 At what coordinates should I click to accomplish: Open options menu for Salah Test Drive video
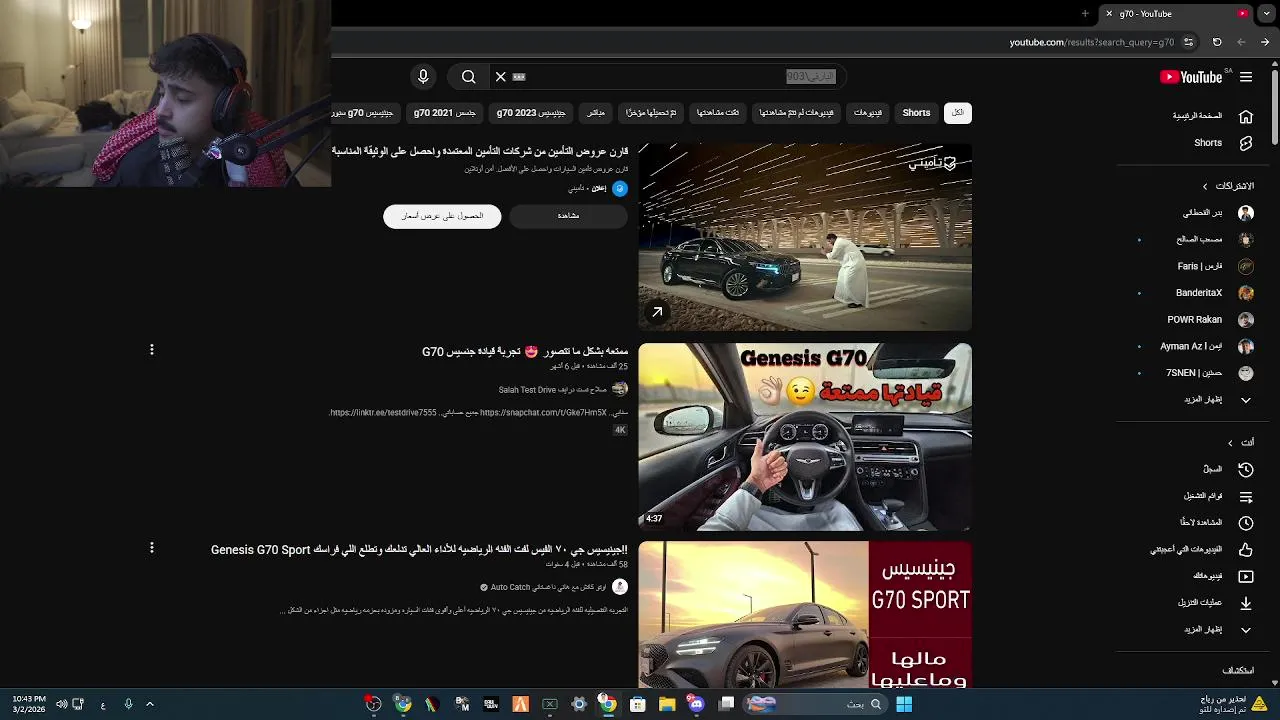pyautogui.click(x=152, y=350)
